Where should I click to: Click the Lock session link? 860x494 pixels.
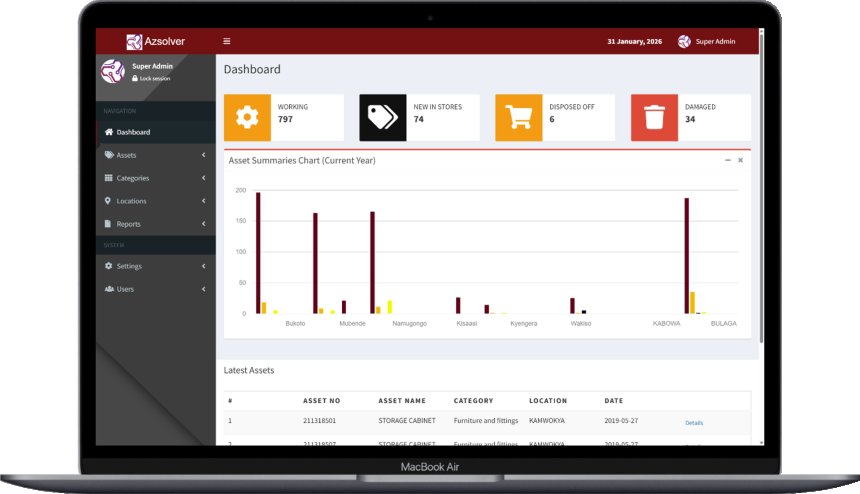(x=151, y=78)
